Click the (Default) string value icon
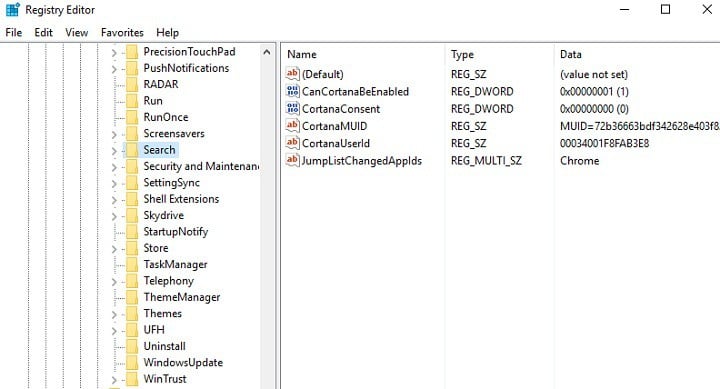The height and width of the screenshot is (389, 720). pos(292,73)
